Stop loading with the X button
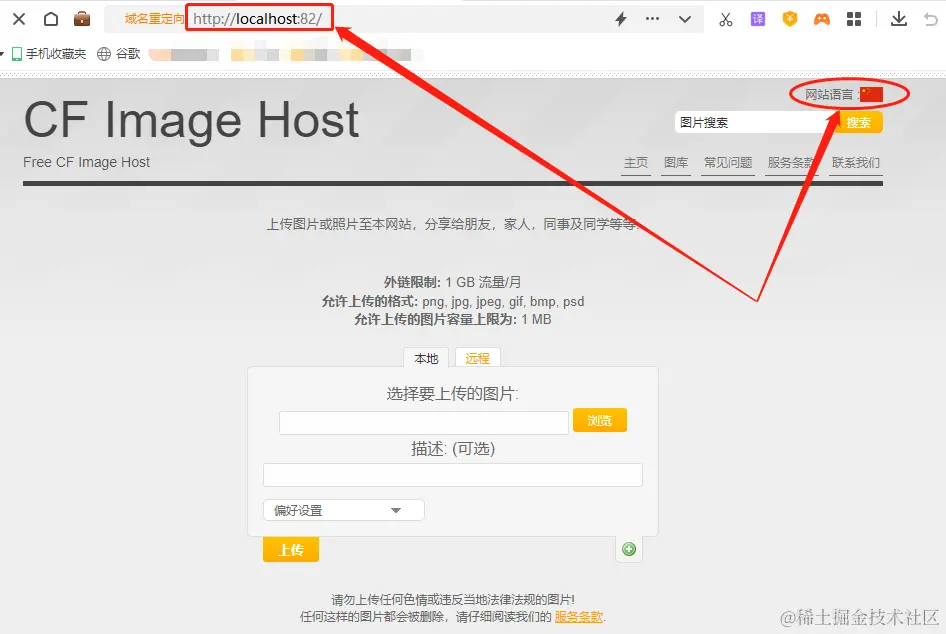 click(x=19, y=19)
